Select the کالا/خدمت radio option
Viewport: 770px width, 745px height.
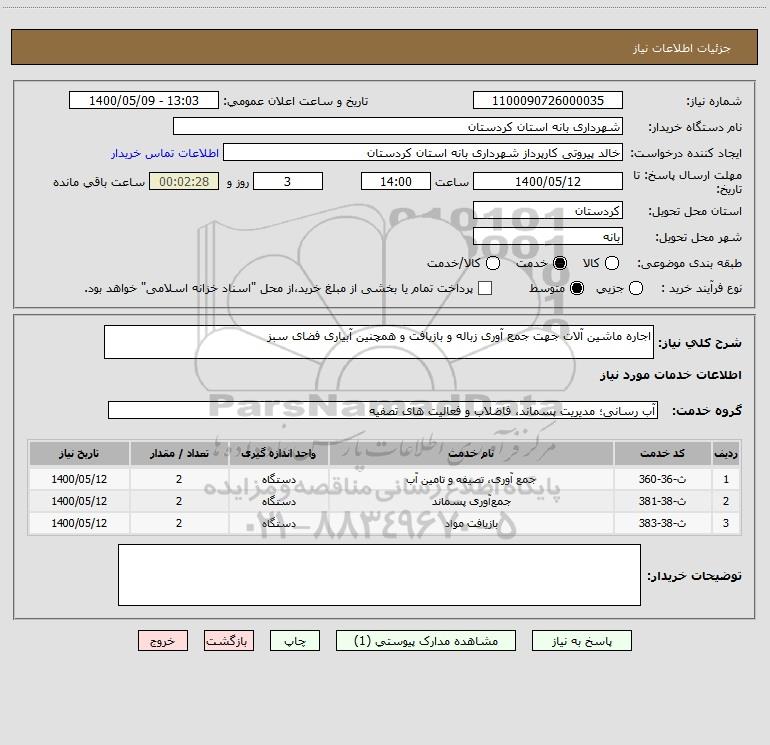point(493,263)
